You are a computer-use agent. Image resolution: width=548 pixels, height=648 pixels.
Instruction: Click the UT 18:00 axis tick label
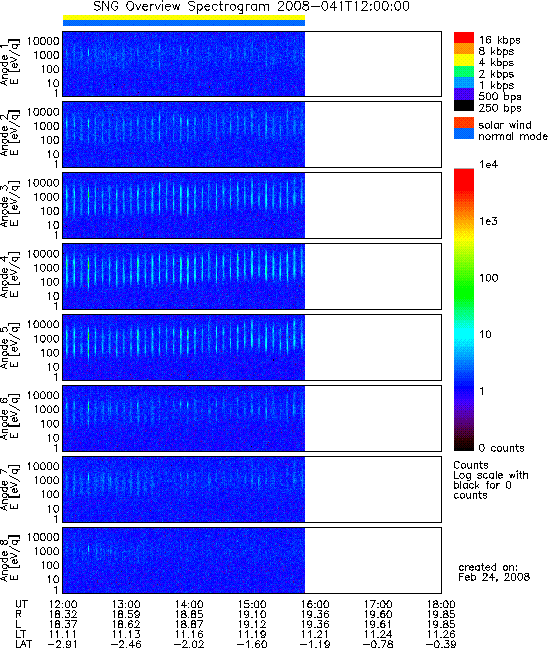pyautogui.click(x=441, y=605)
